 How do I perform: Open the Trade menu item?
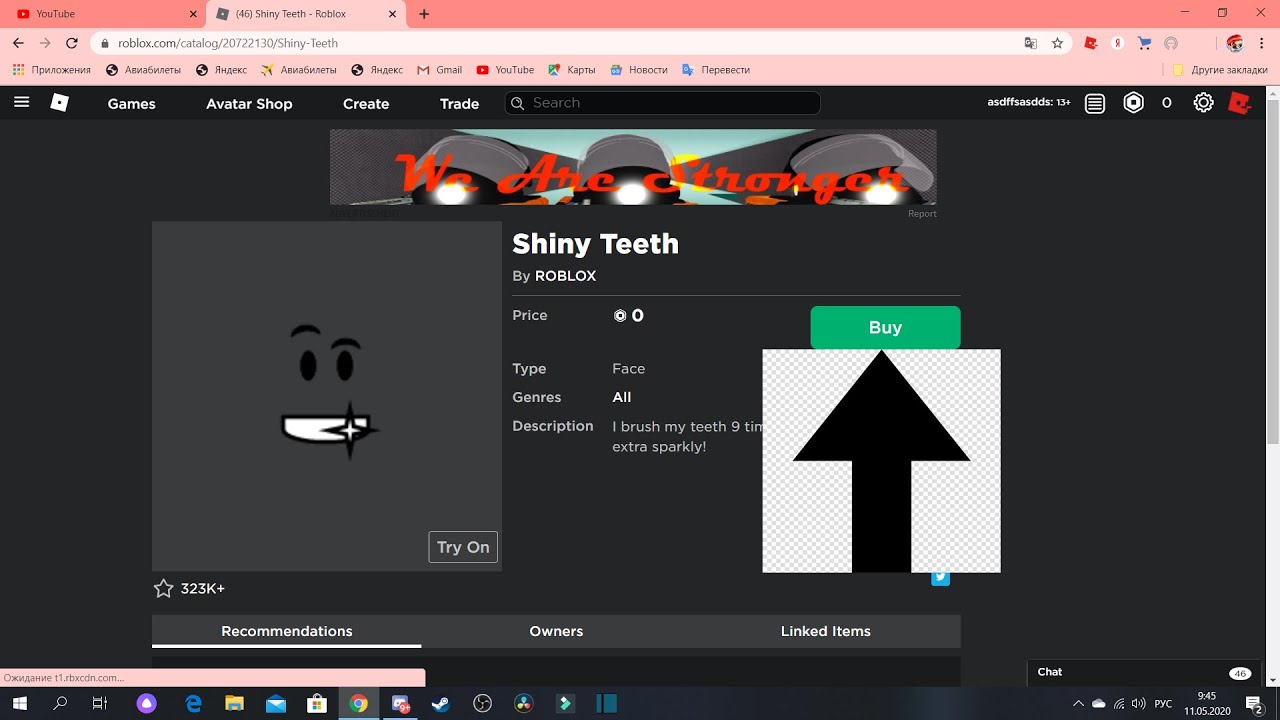[x=459, y=103]
